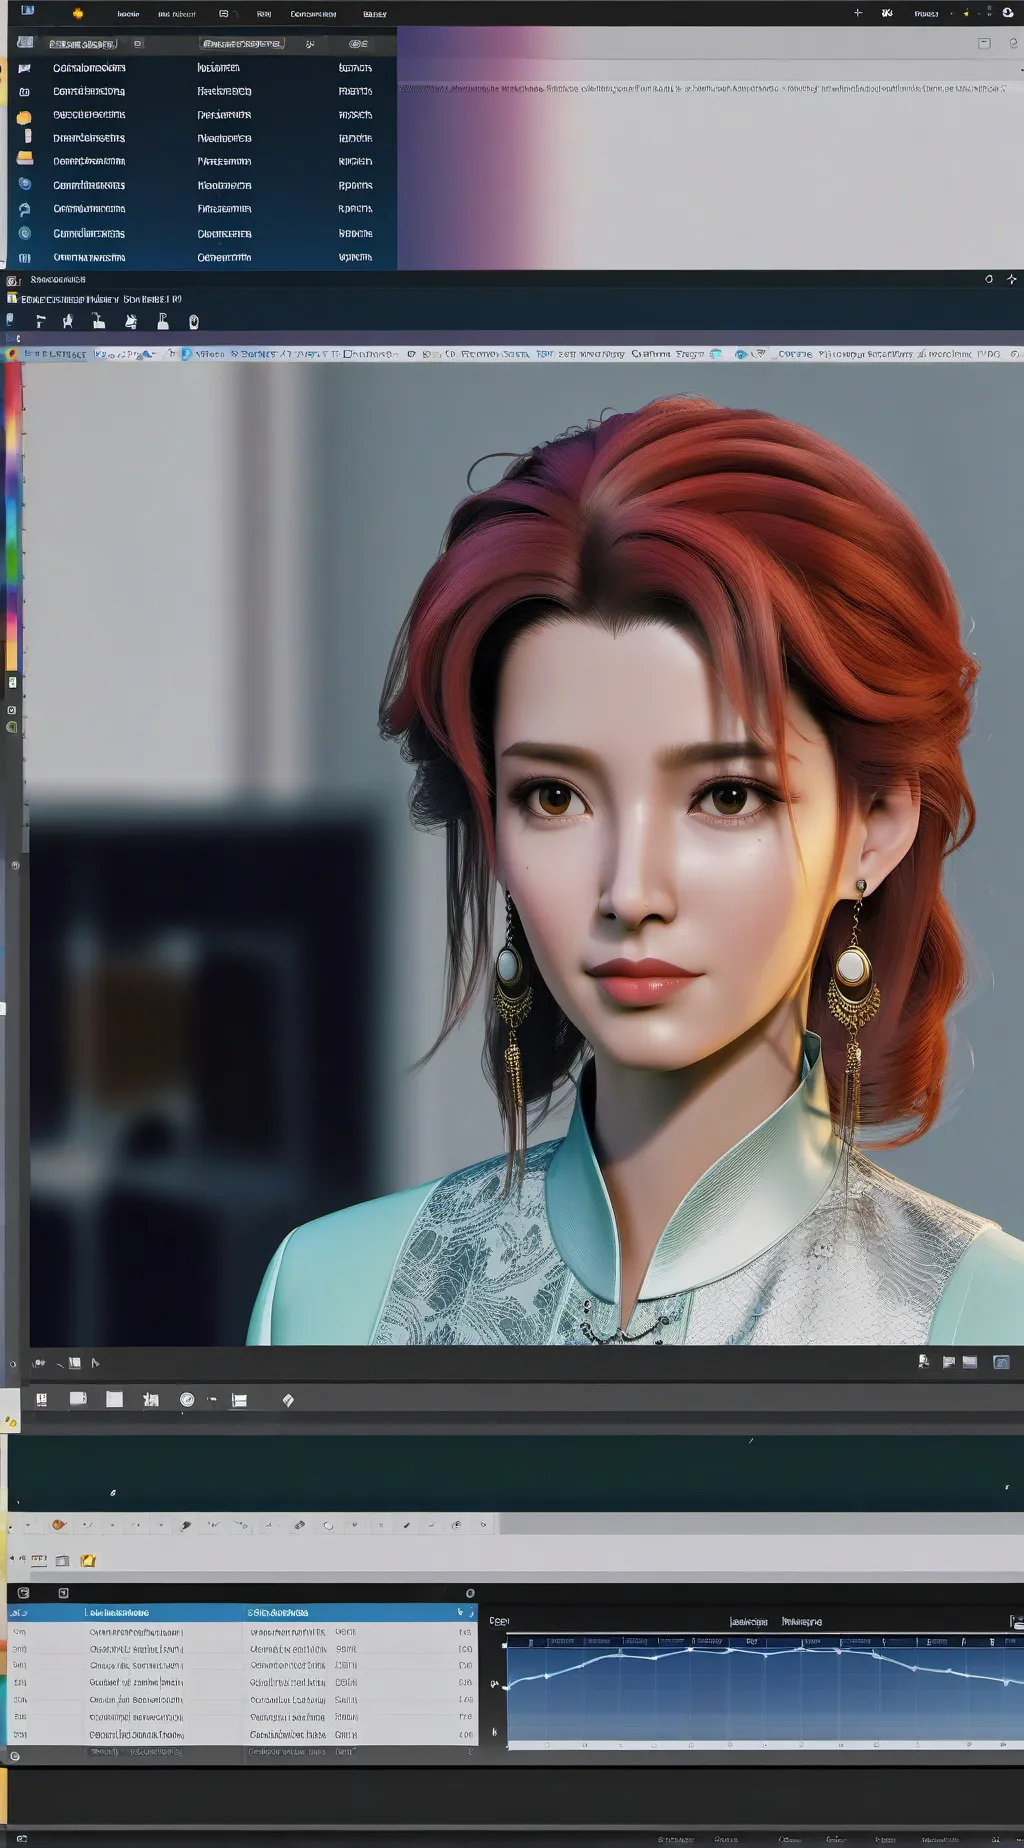The height and width of the screenshot is (1848, 1024).
Task: Click the orange flame icon in the top bar
Action: point(78,13)
